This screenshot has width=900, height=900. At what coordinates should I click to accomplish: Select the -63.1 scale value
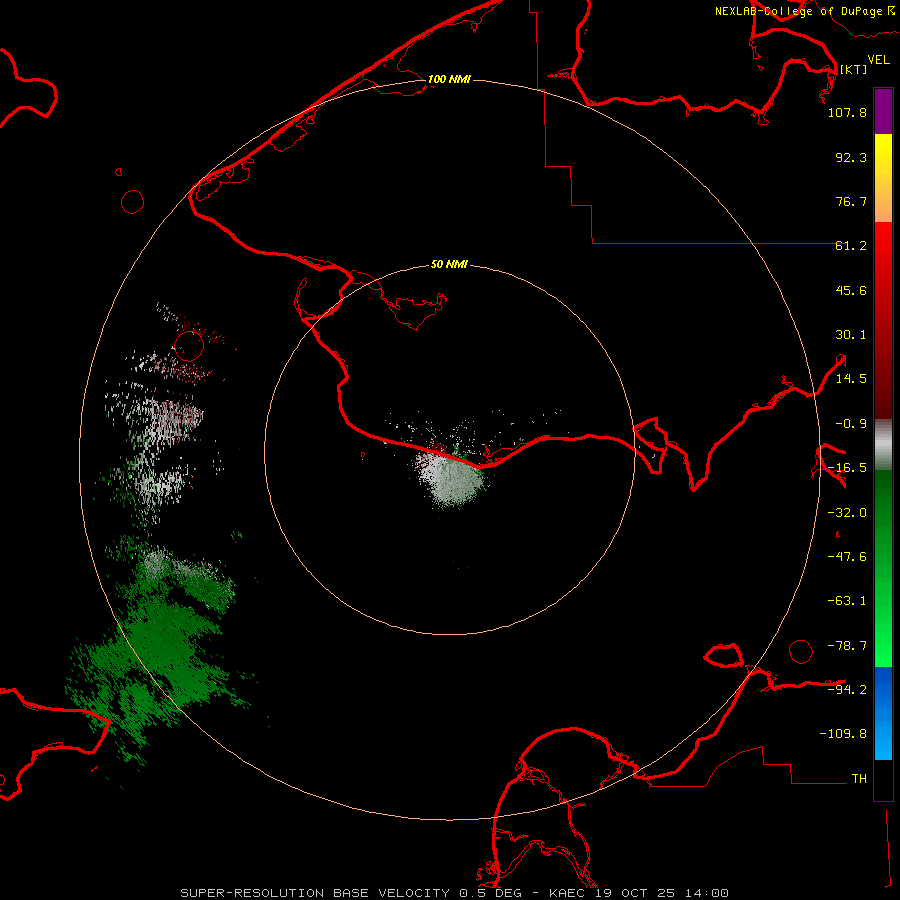tap(847, 601)
